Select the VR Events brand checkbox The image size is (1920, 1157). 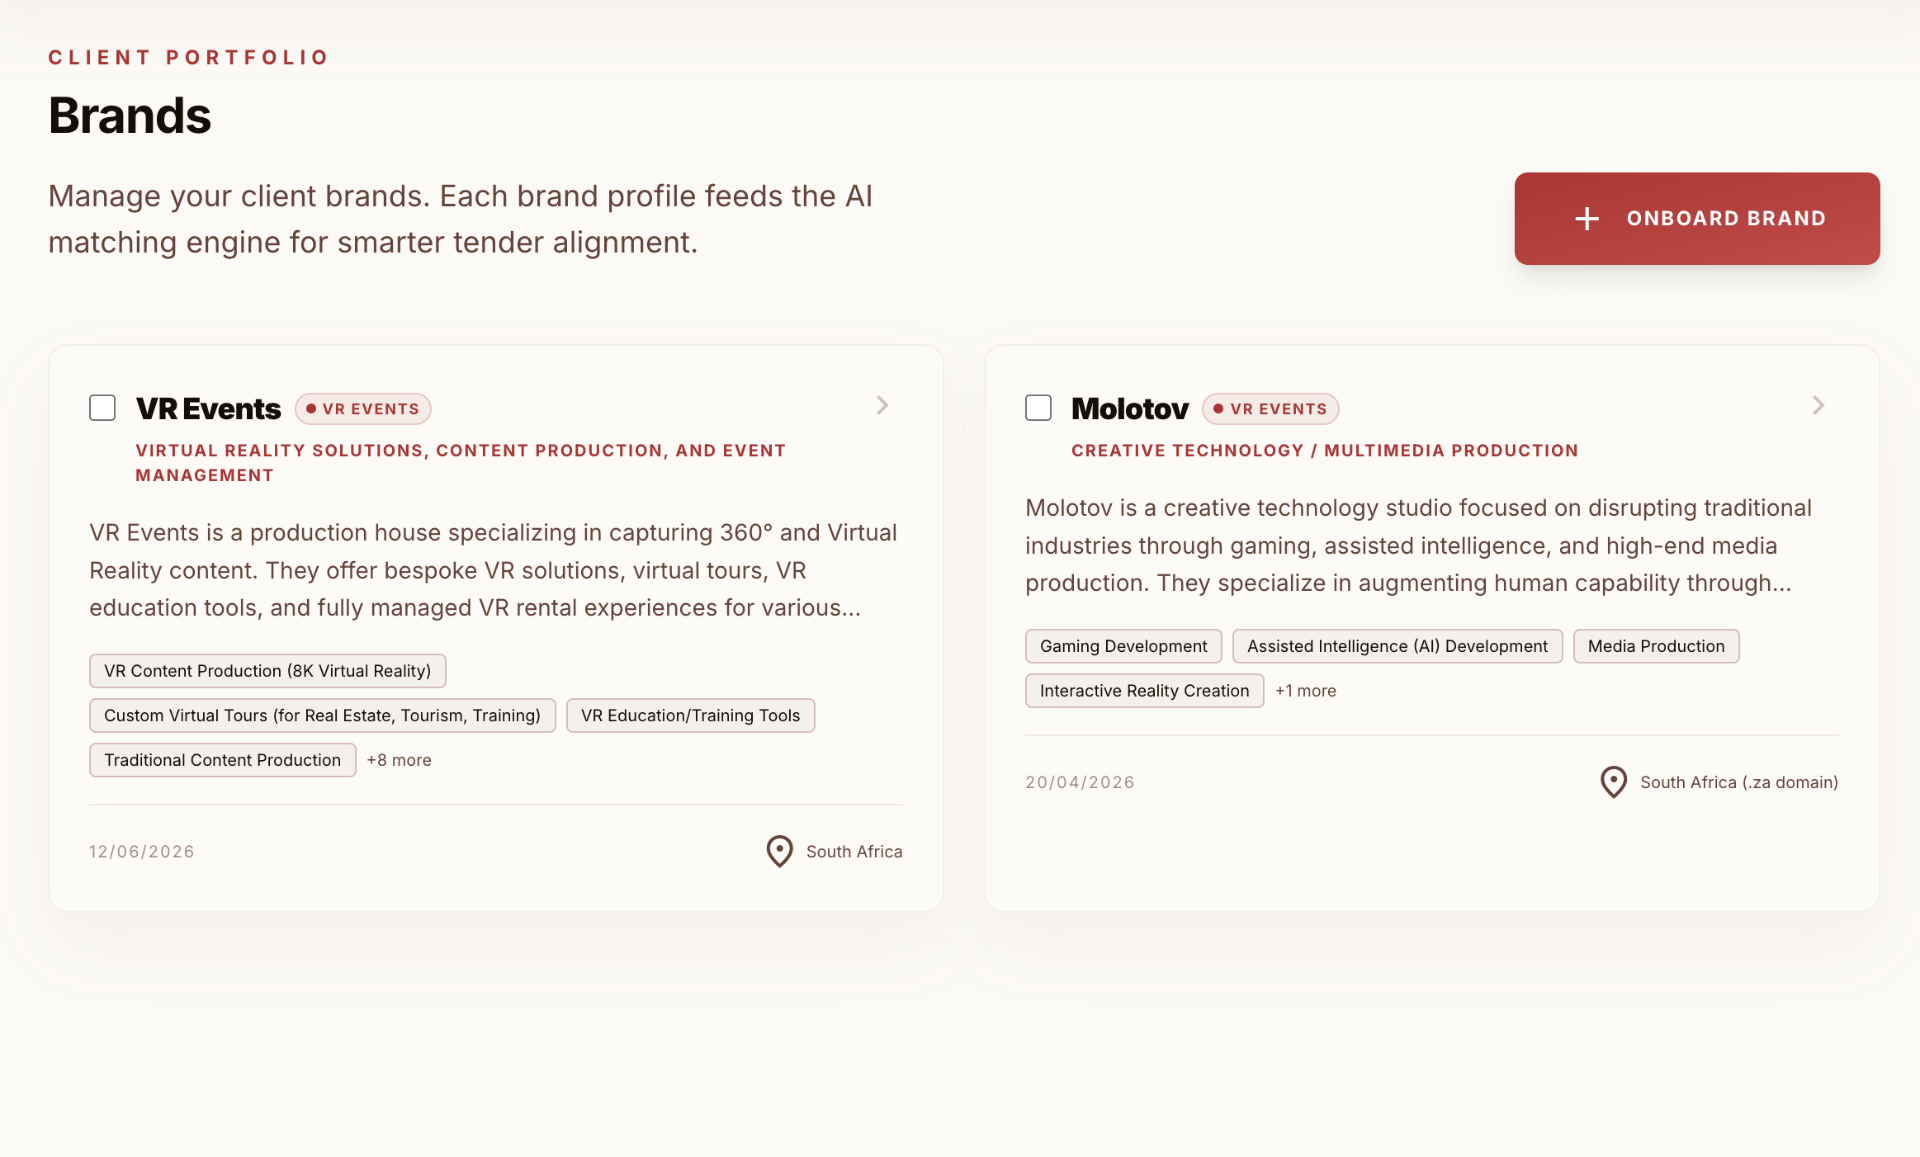pyautogui.click(x=102, y=408)
